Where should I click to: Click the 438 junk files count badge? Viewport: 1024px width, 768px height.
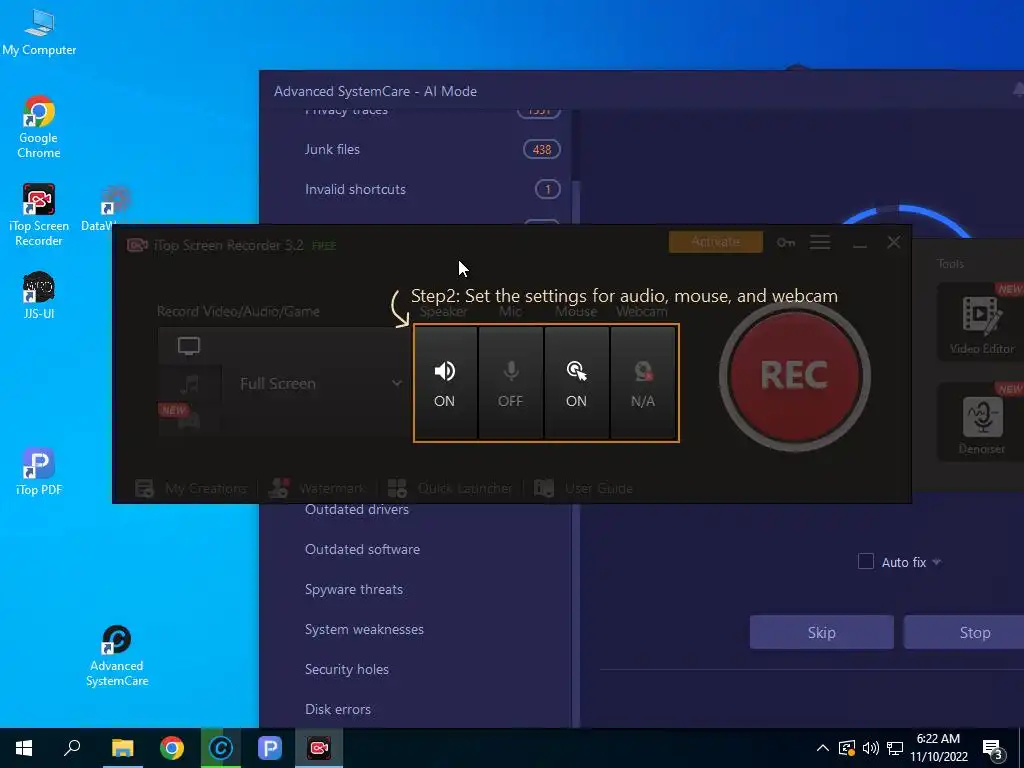542,150
